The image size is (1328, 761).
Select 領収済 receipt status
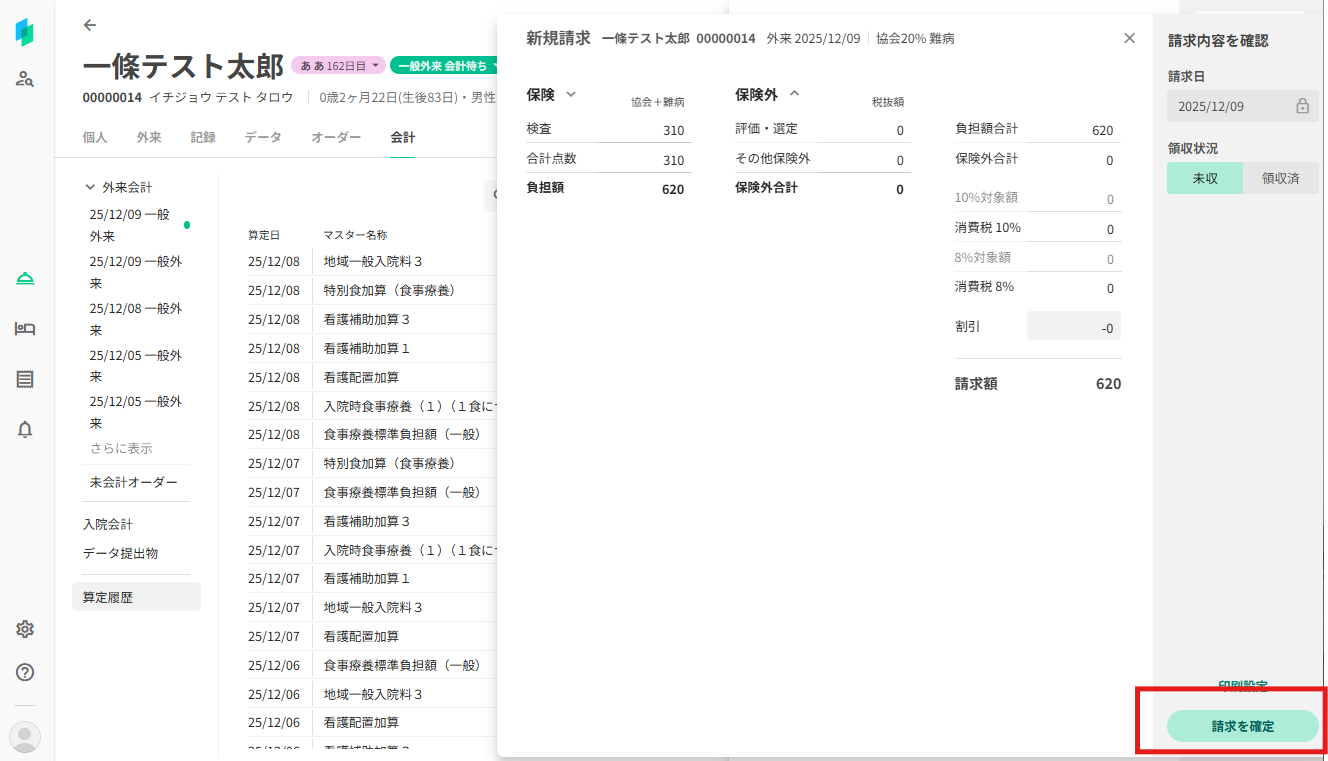(x=1280, y=178)
